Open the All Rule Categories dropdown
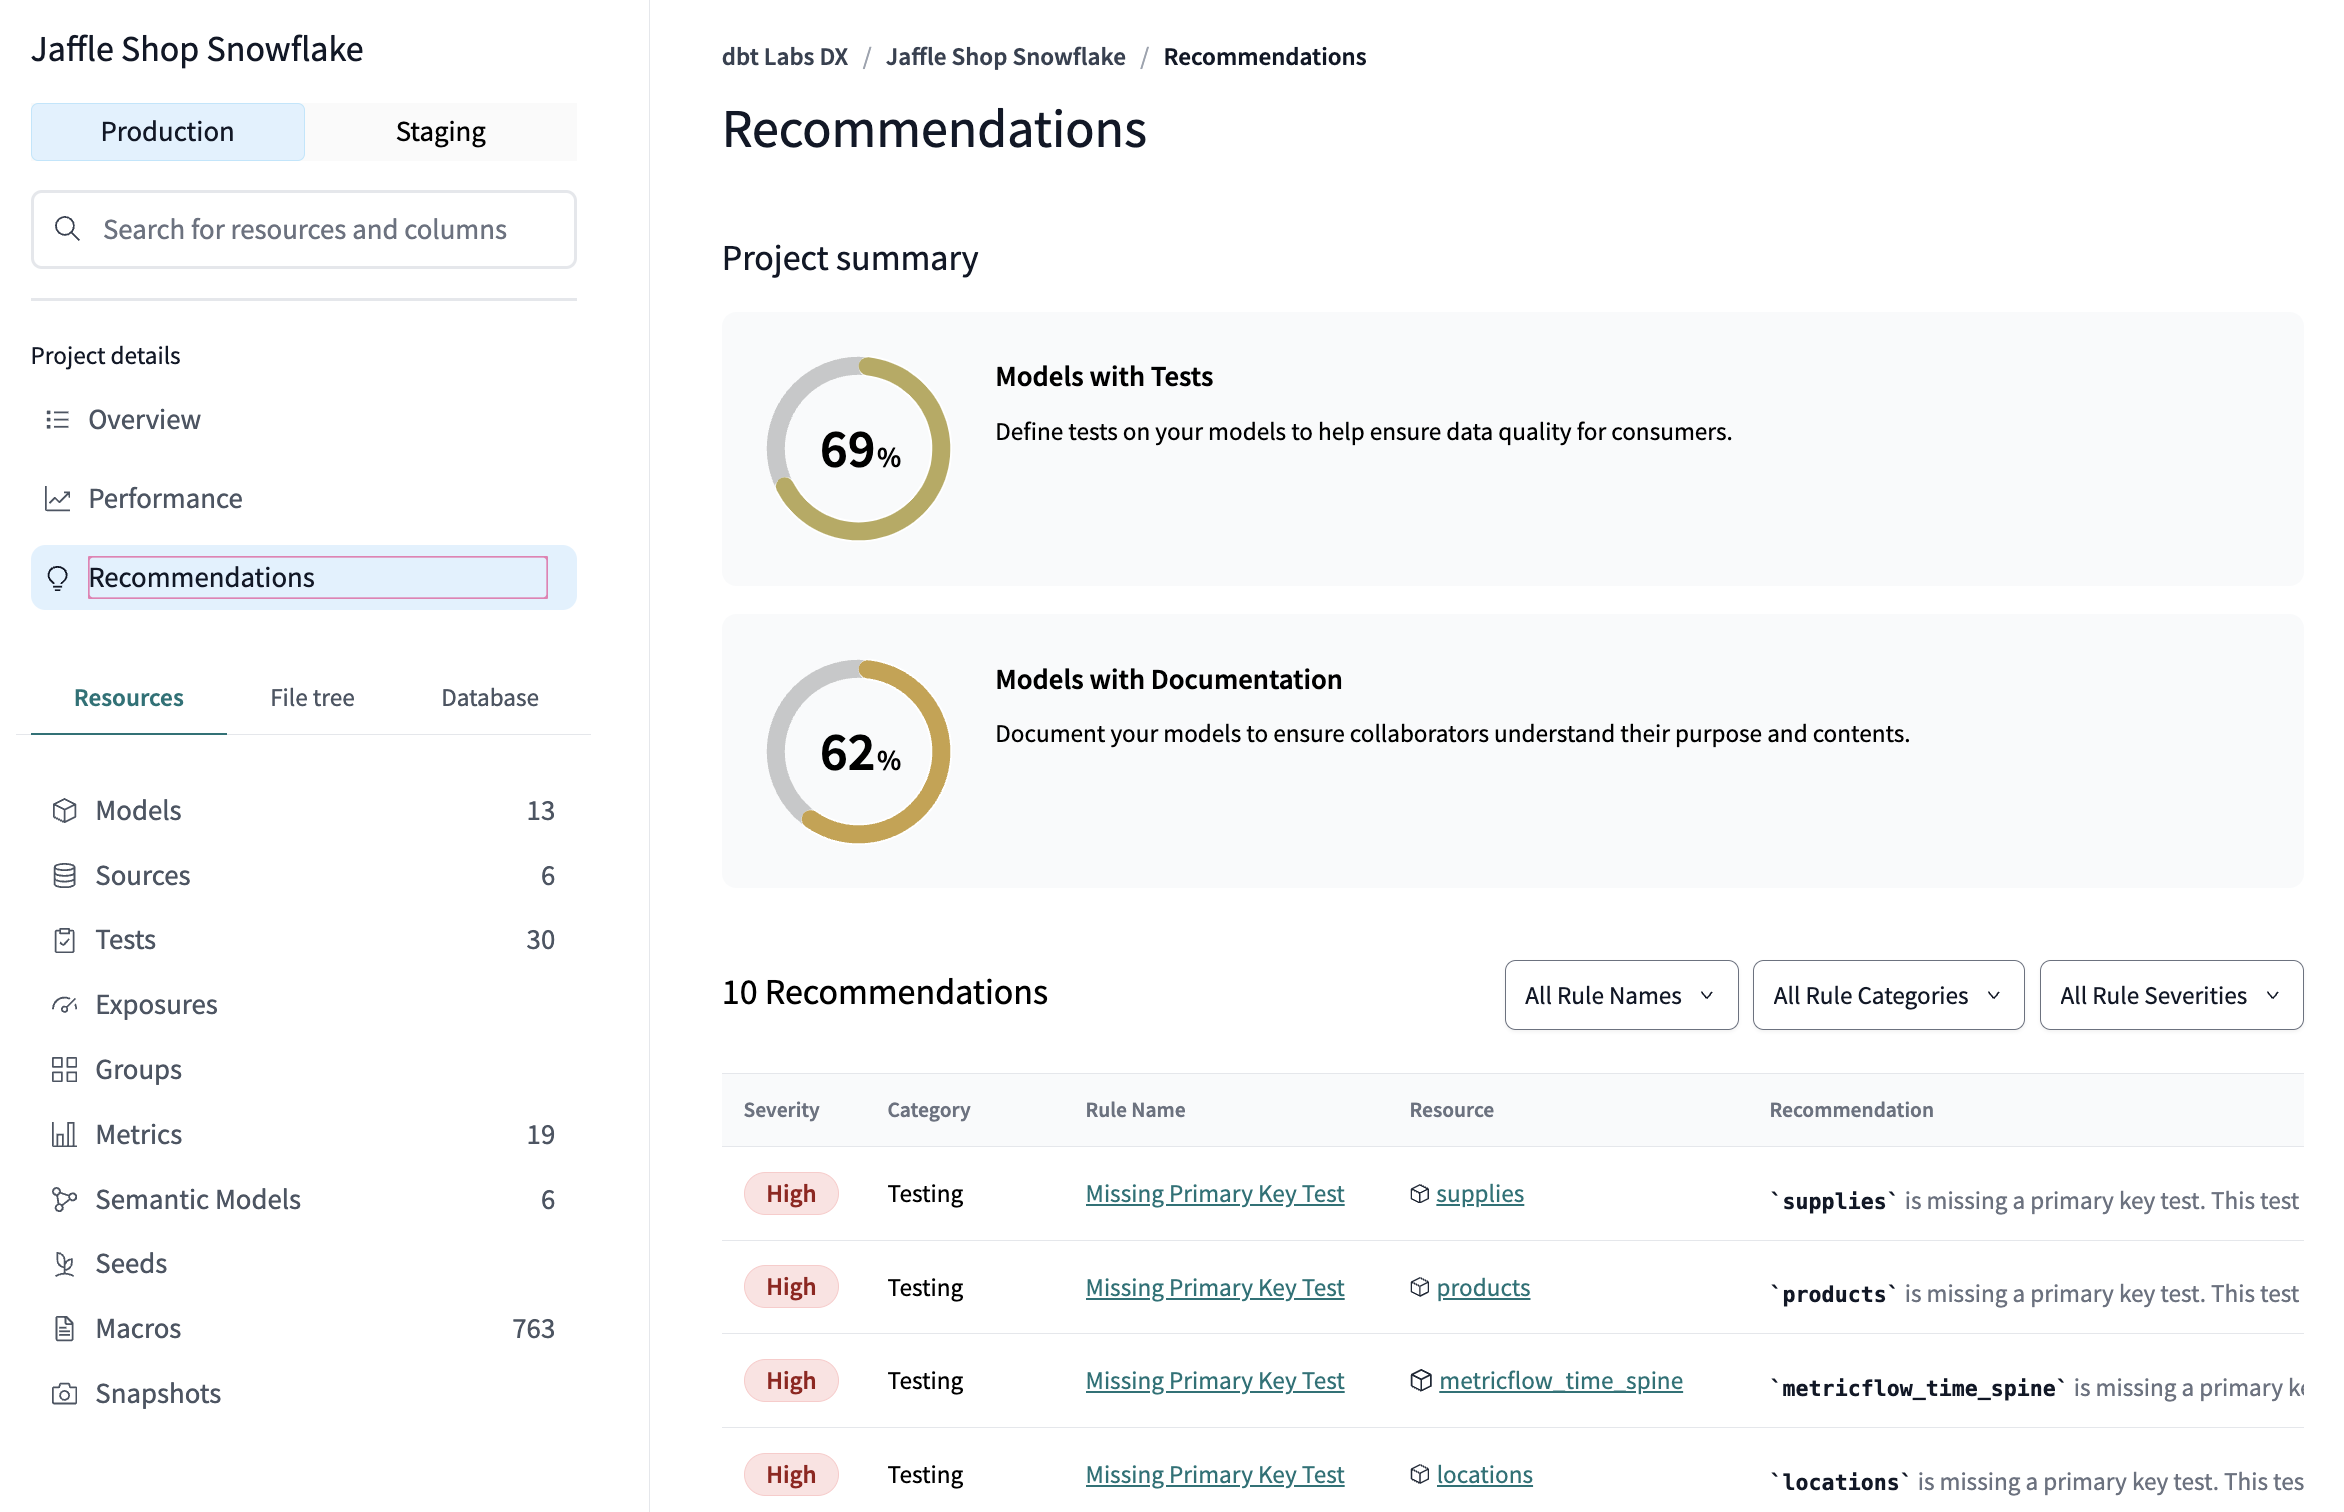Viewport: 2344px width, 1512px height. coord(1887,995)
